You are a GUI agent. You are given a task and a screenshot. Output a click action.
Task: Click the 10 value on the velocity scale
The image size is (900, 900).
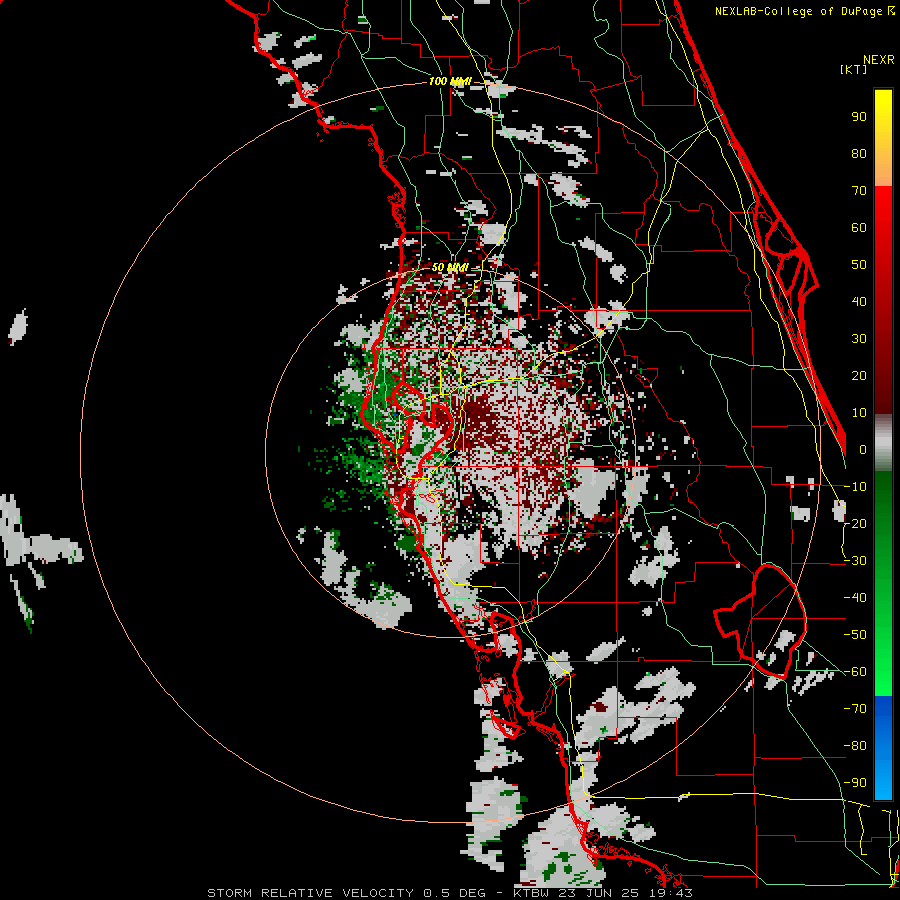pyautogui.click(x=859, y=413)
